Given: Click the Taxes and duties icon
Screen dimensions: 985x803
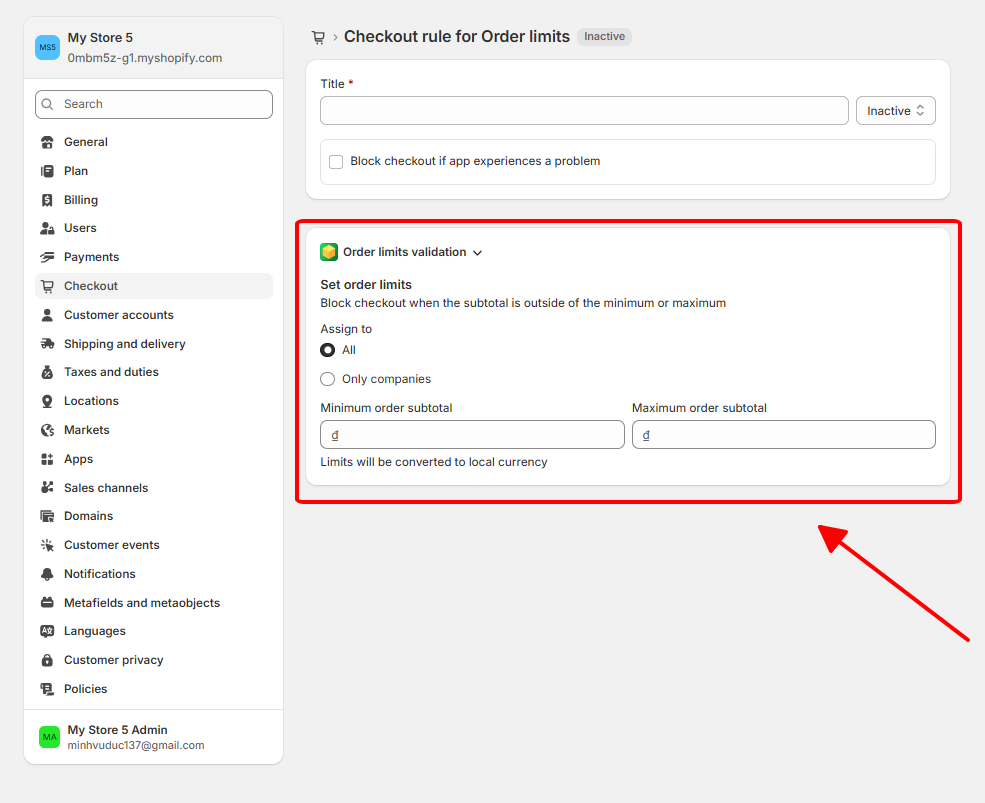Looking at the screenshot, I should point(47,372).
